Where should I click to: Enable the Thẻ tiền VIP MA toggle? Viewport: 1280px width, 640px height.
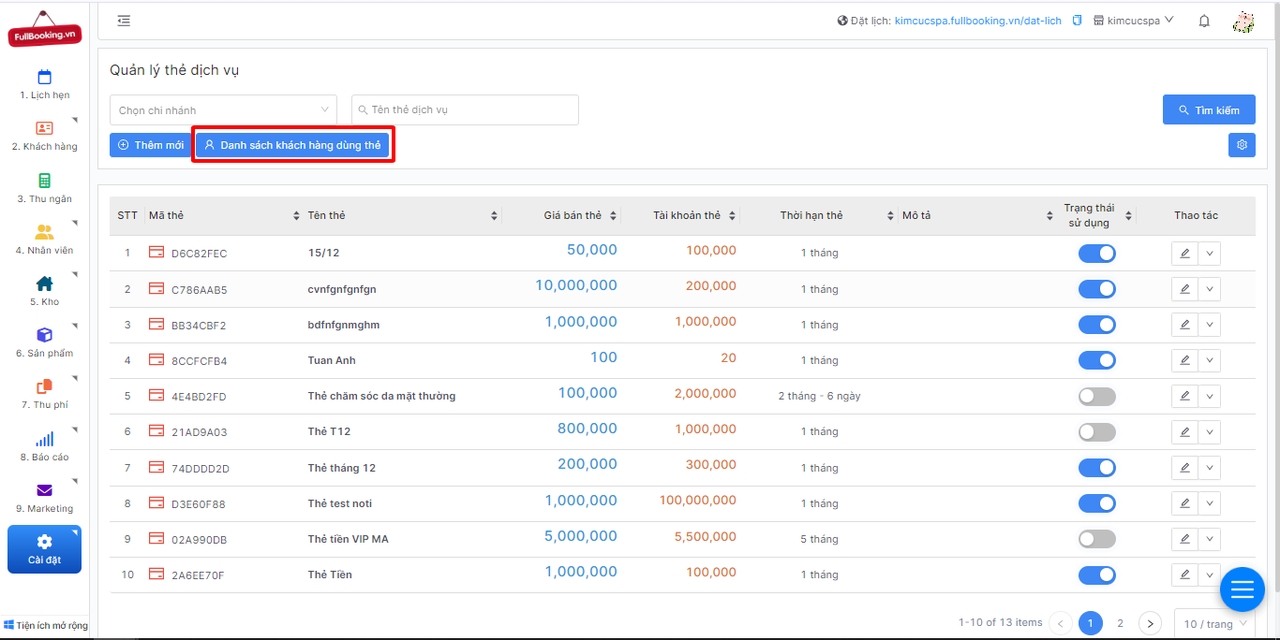[1096, 539]
